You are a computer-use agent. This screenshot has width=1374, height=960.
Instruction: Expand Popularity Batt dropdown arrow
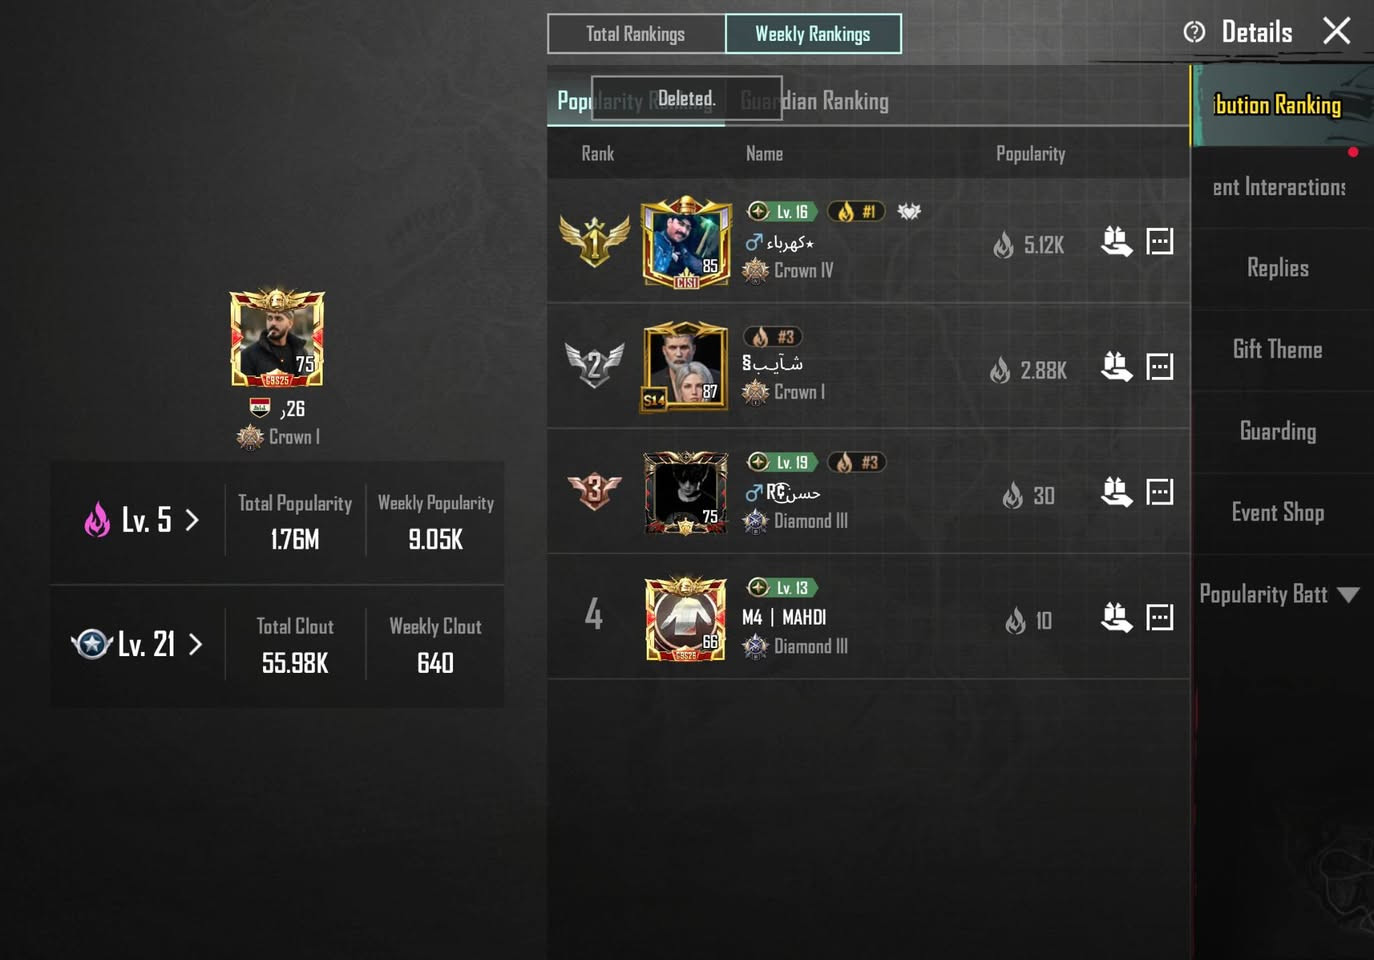click(1348, 595)
